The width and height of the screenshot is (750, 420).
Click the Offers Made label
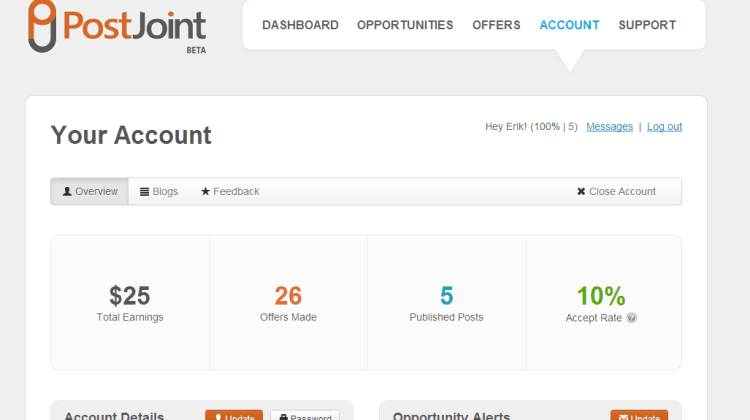[x=288, y=317]
